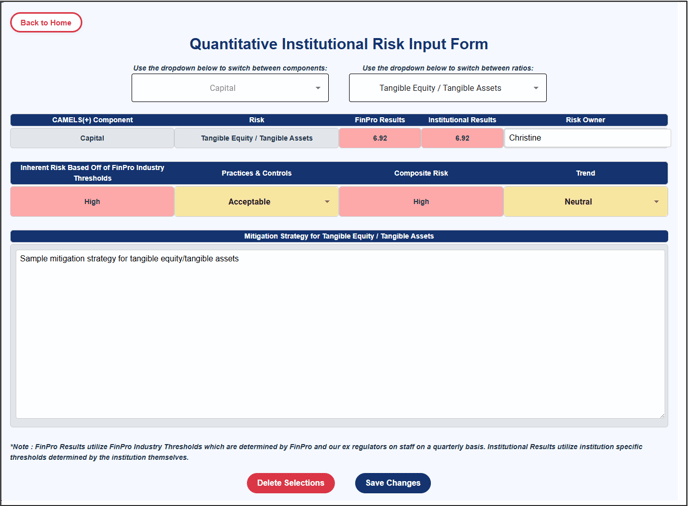Viewport: 688px width, 506px height.
Task: Click the arrow on the Neutral dropdown
Action: 656,202
